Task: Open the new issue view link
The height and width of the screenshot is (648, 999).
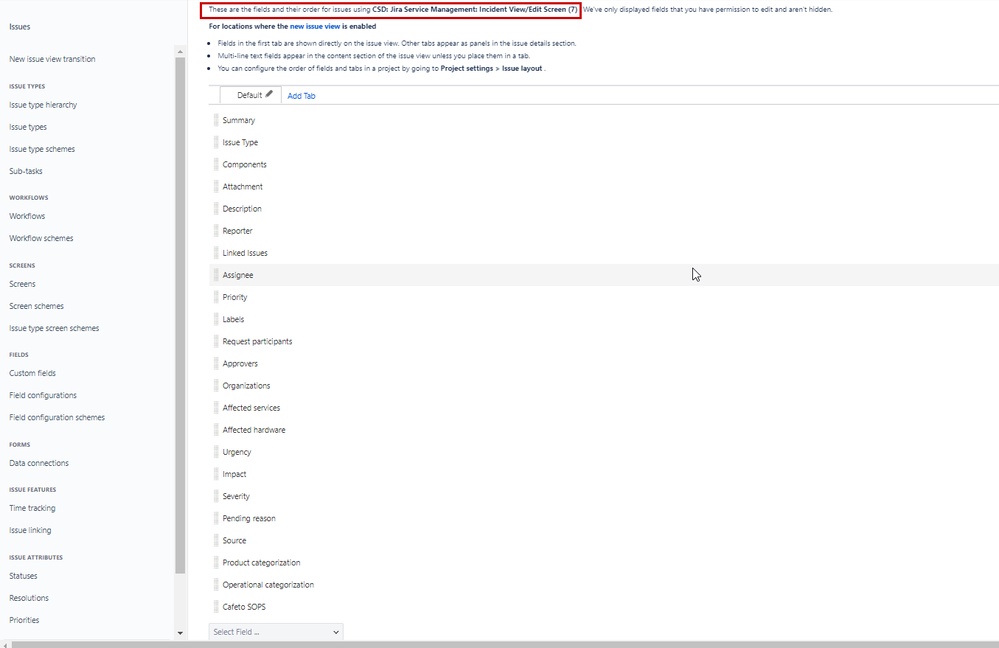Action: [315, 26]
